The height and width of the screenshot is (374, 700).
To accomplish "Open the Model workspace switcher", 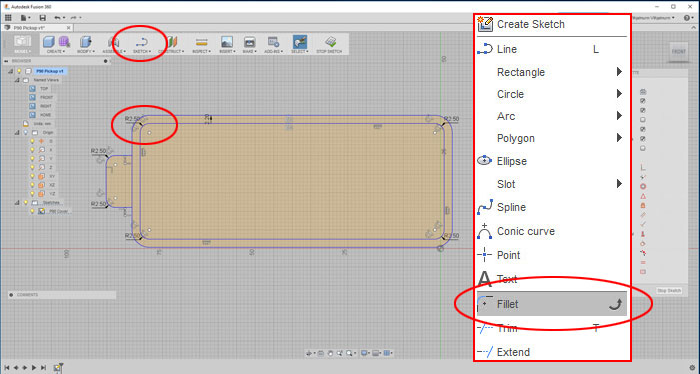I will coord(22,44).
